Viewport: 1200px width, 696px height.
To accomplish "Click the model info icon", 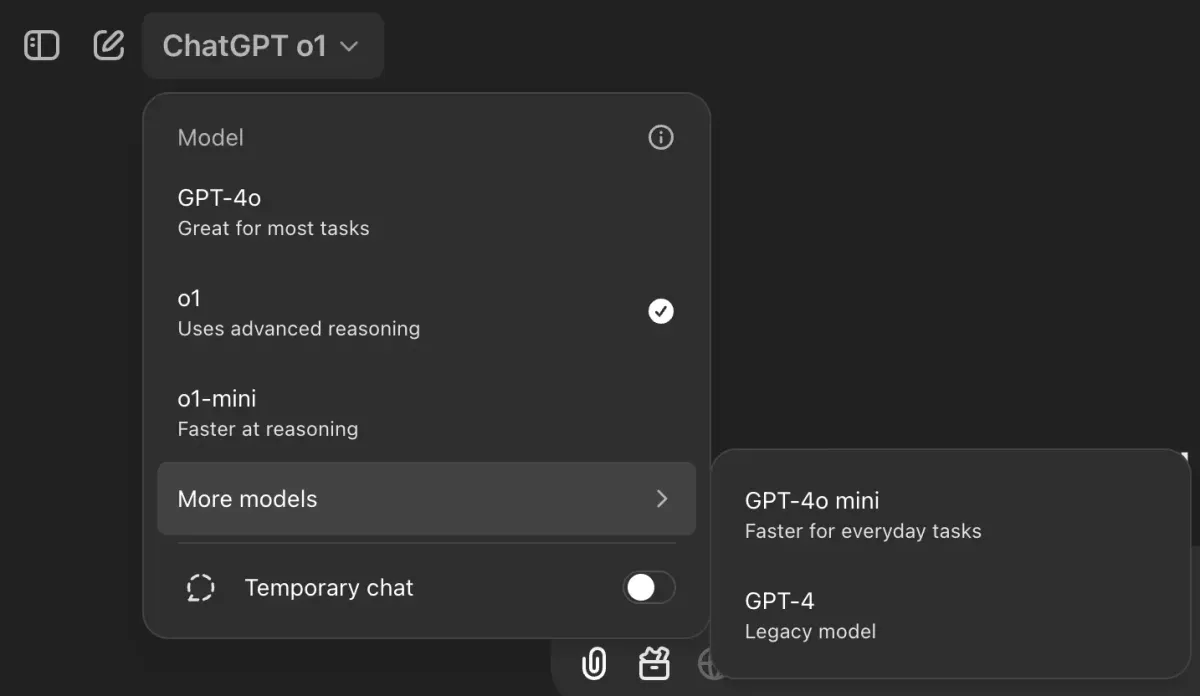I will (661, 138).
